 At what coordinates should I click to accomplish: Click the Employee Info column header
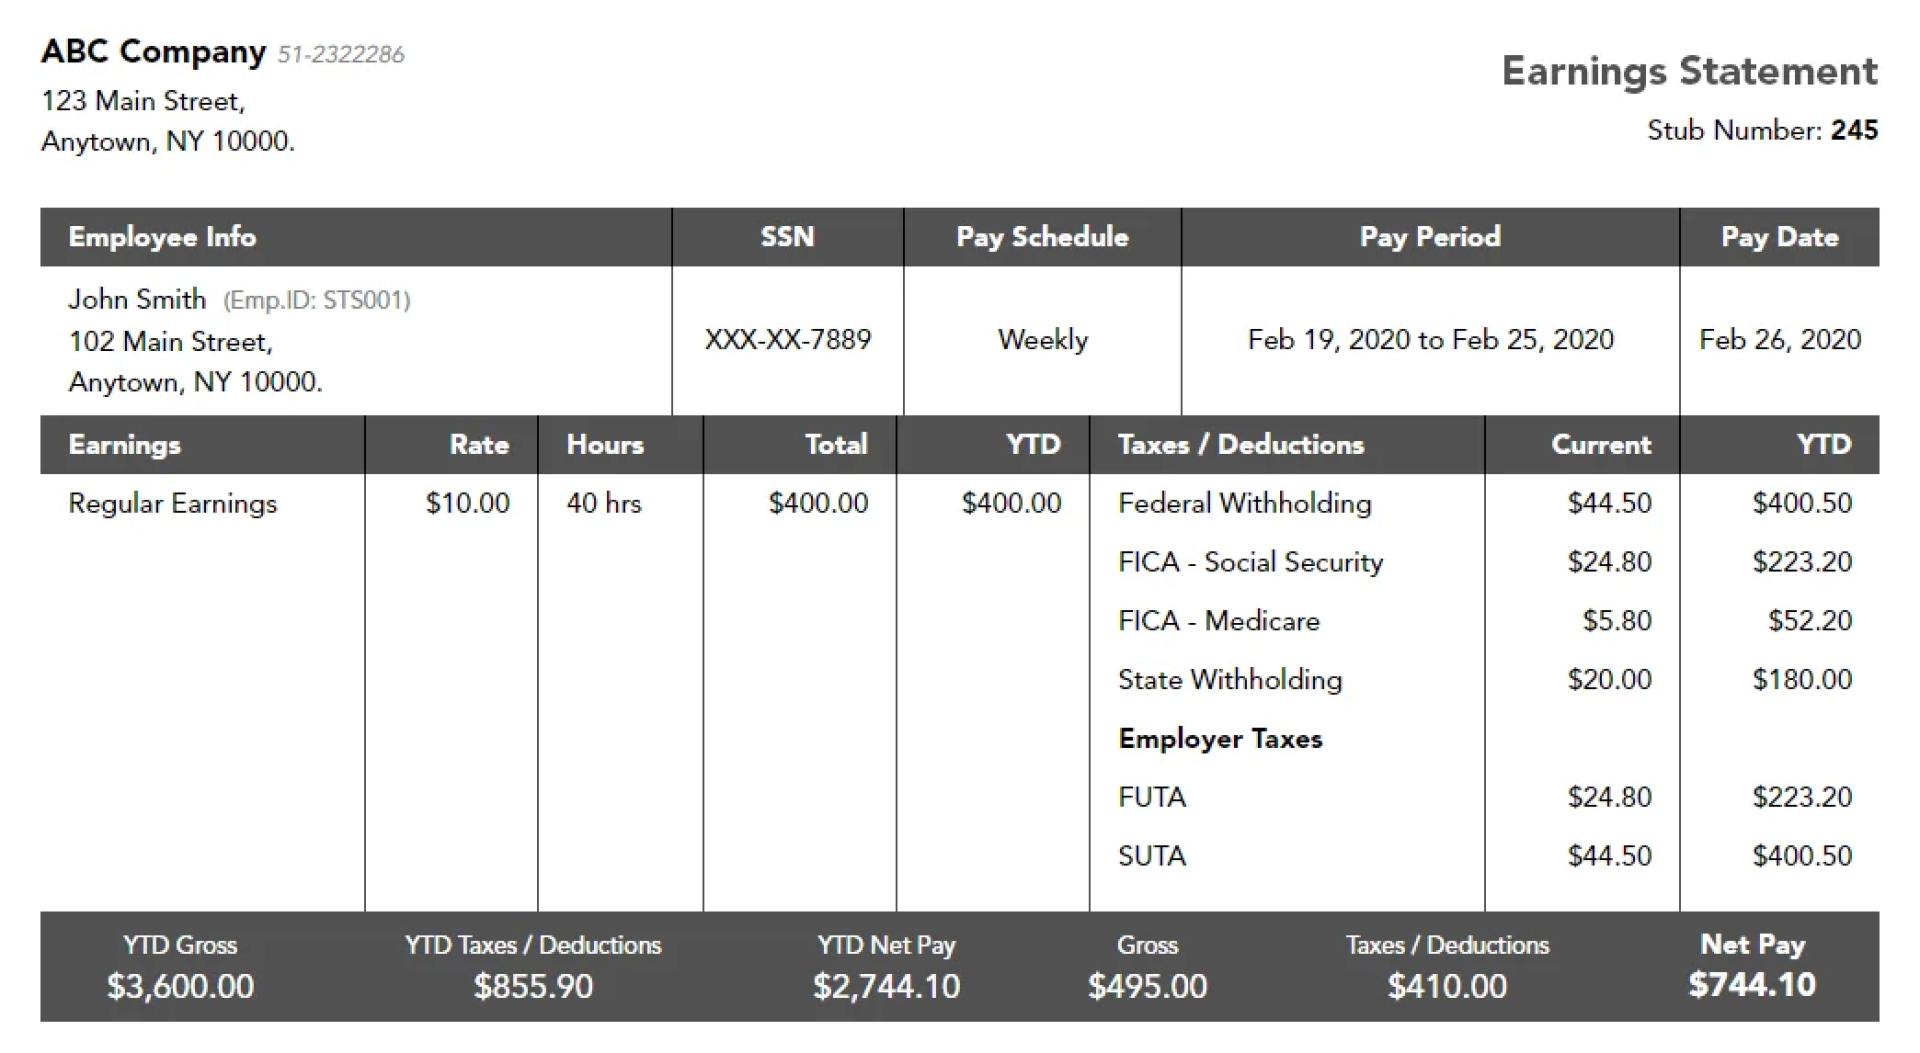tap(162, 237)
